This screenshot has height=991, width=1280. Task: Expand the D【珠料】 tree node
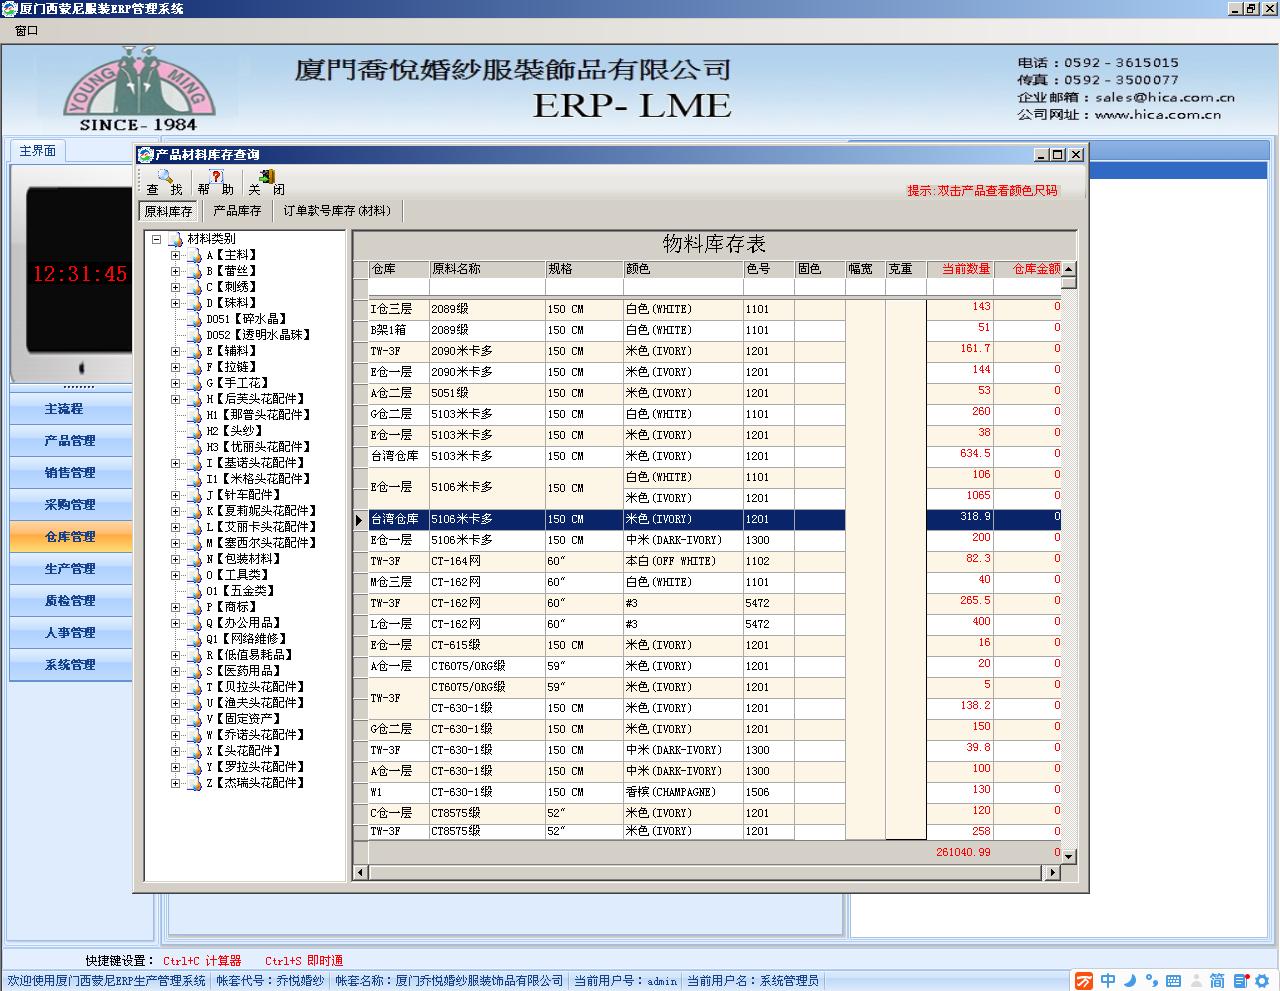[x=175, y=303]
